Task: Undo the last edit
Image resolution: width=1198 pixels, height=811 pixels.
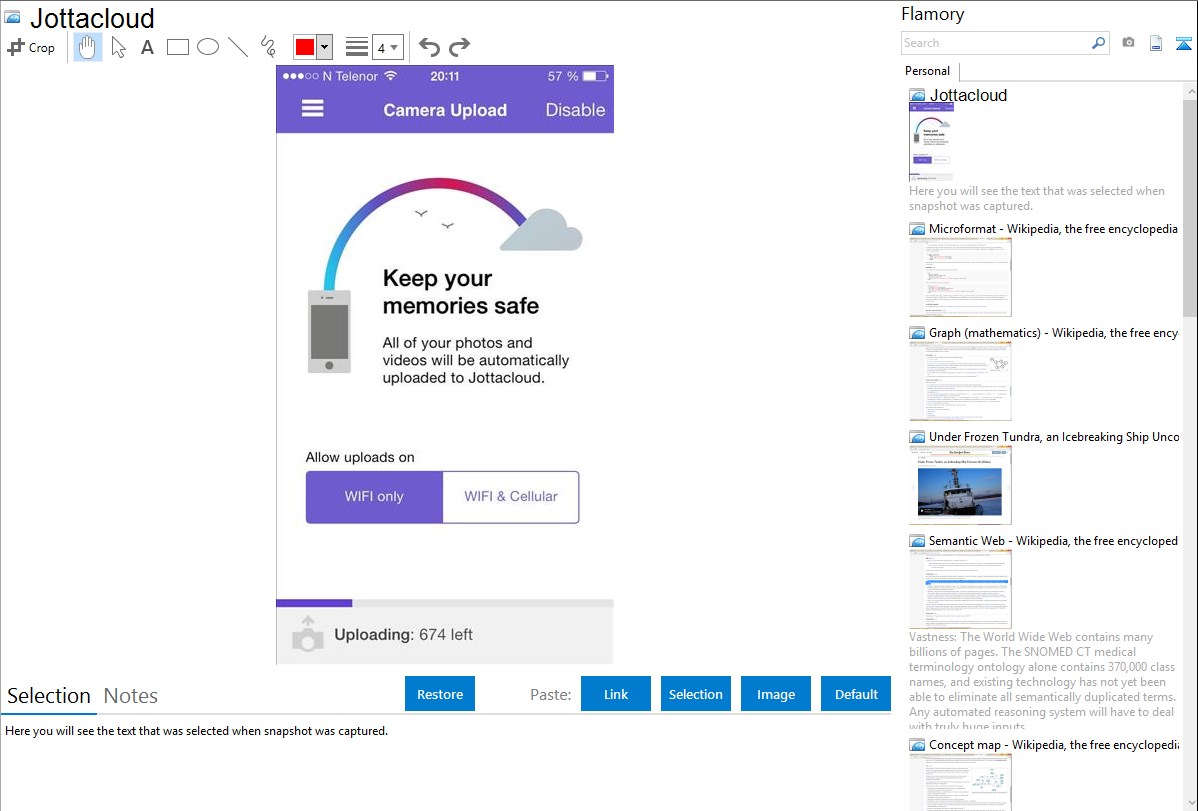Action: tap(429, 47)
